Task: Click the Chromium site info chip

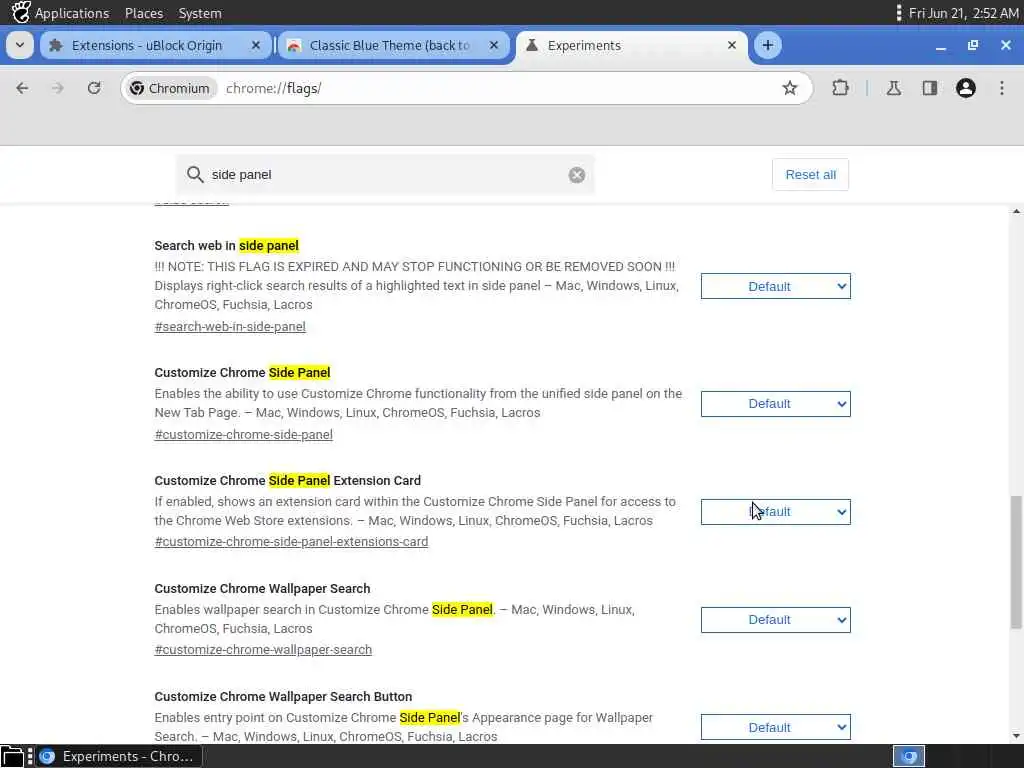Action: 170,88
